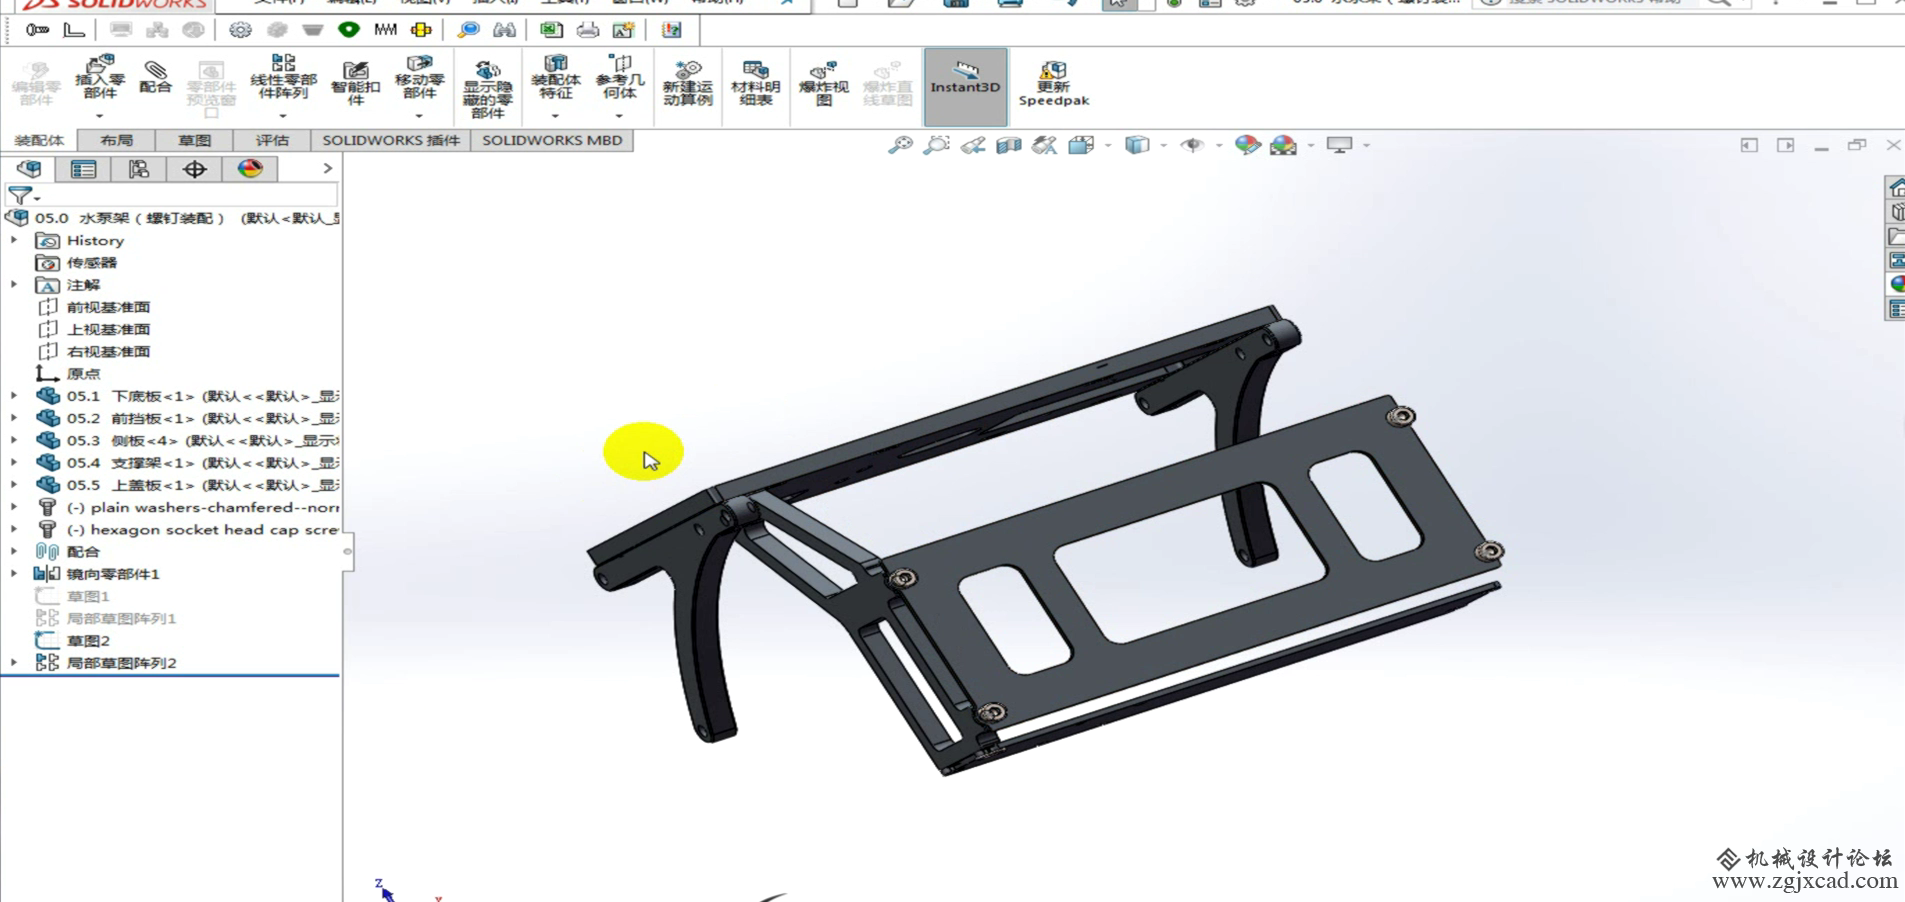Open the 材料明细表 Bill of Materials tool
This screenshot has height=902, width=1905.
point(755,82)
